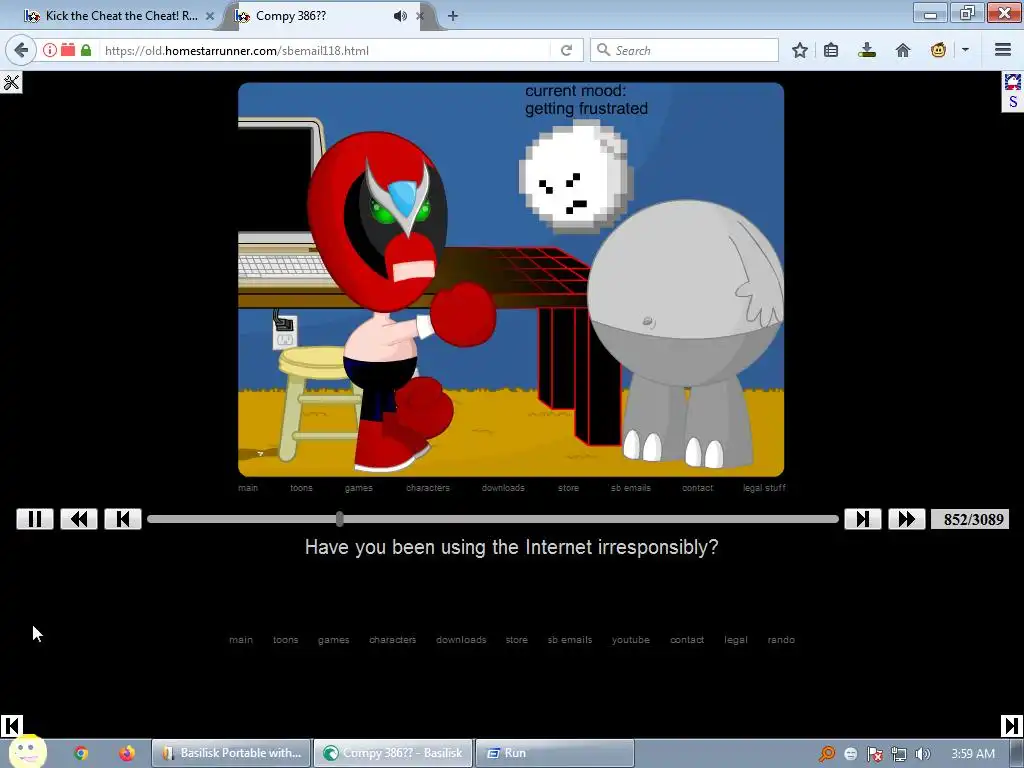The image size is (1024, 768).
Task: Open a new tab with the plus button
Action: (453, 16)
